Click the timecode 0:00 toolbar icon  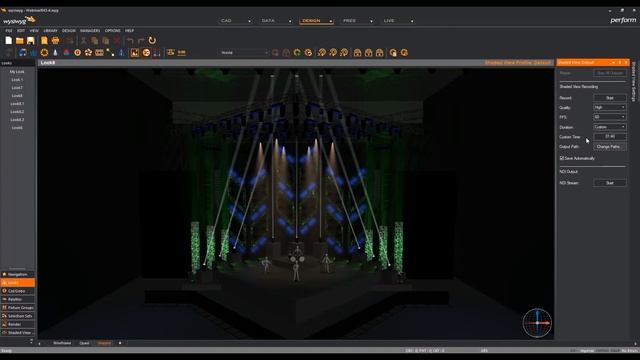182,53
